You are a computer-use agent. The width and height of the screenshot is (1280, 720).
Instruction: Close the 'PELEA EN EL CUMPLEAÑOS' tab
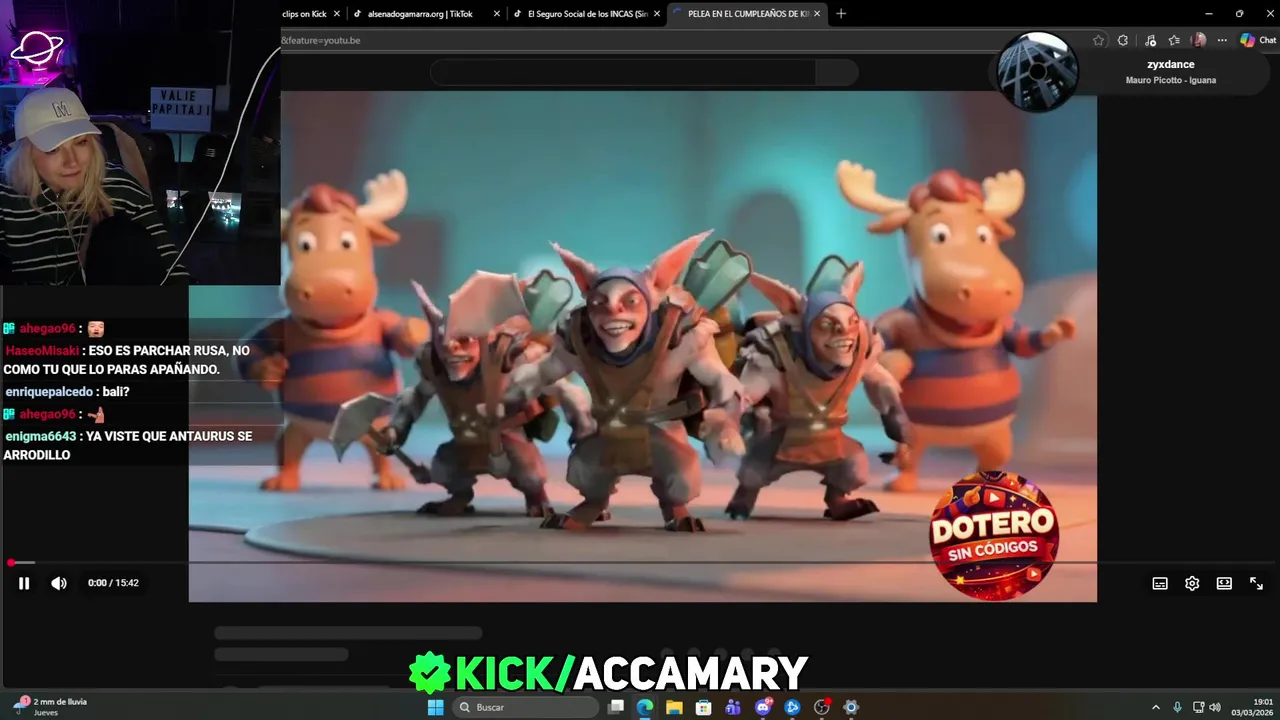(817, 14)
